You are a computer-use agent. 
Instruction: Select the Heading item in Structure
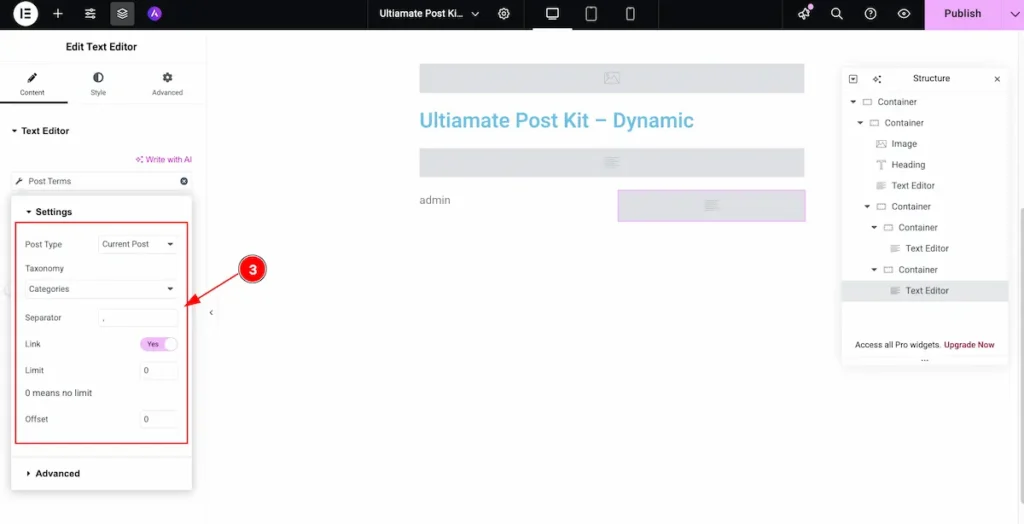point(908,165)
